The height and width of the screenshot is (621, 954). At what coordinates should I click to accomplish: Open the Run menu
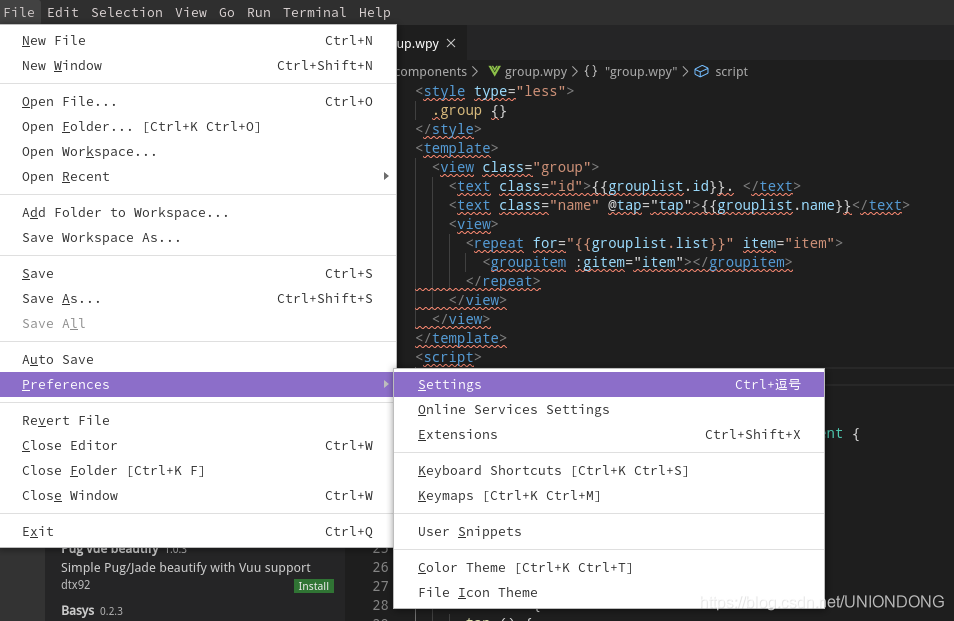259,12
